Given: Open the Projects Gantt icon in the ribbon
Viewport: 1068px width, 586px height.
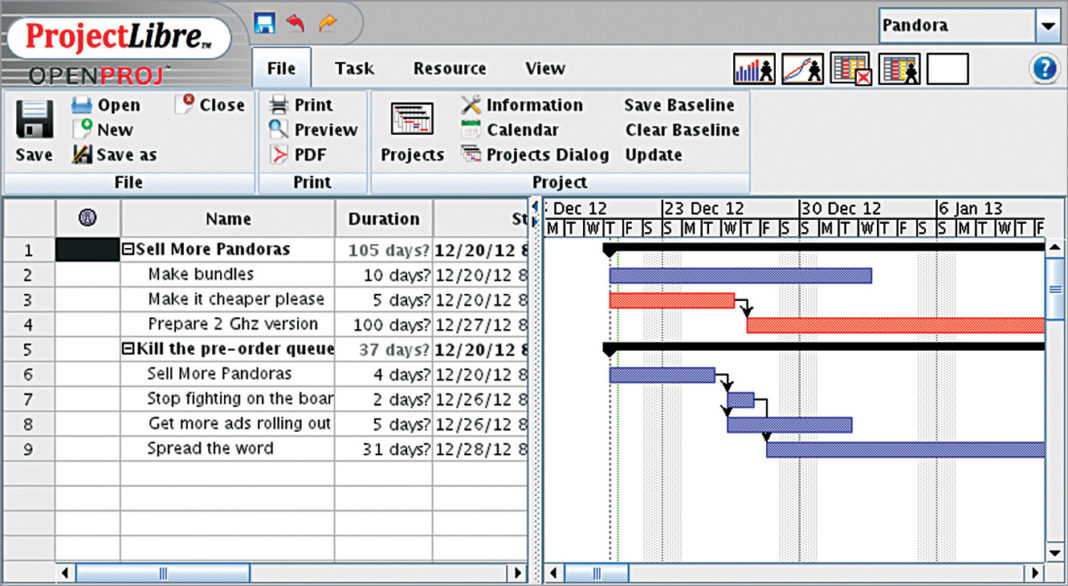Looking at the screenshot, I should tap(412, 120).
